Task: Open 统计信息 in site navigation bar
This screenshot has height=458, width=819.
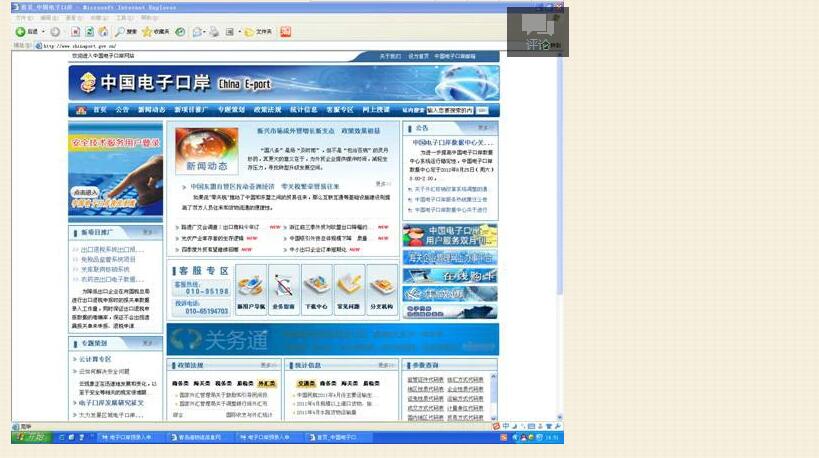Action: [303, 110]
